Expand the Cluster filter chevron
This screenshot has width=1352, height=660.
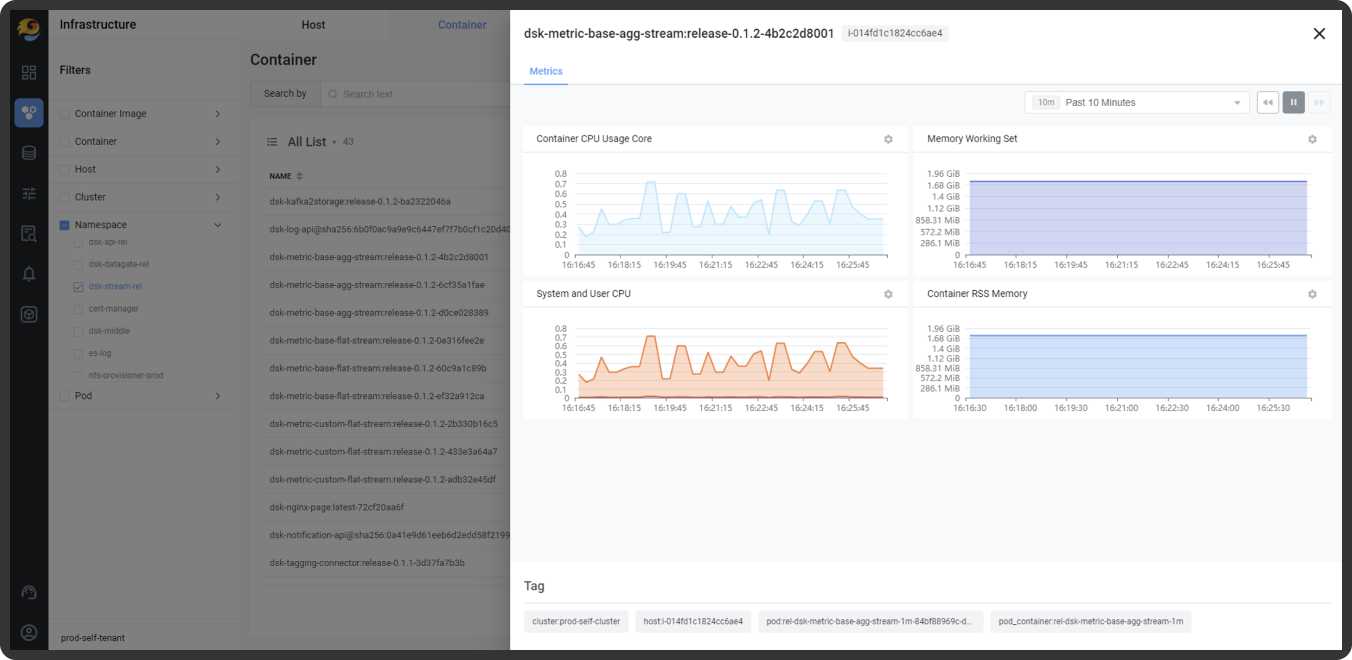tap(218, 197)
